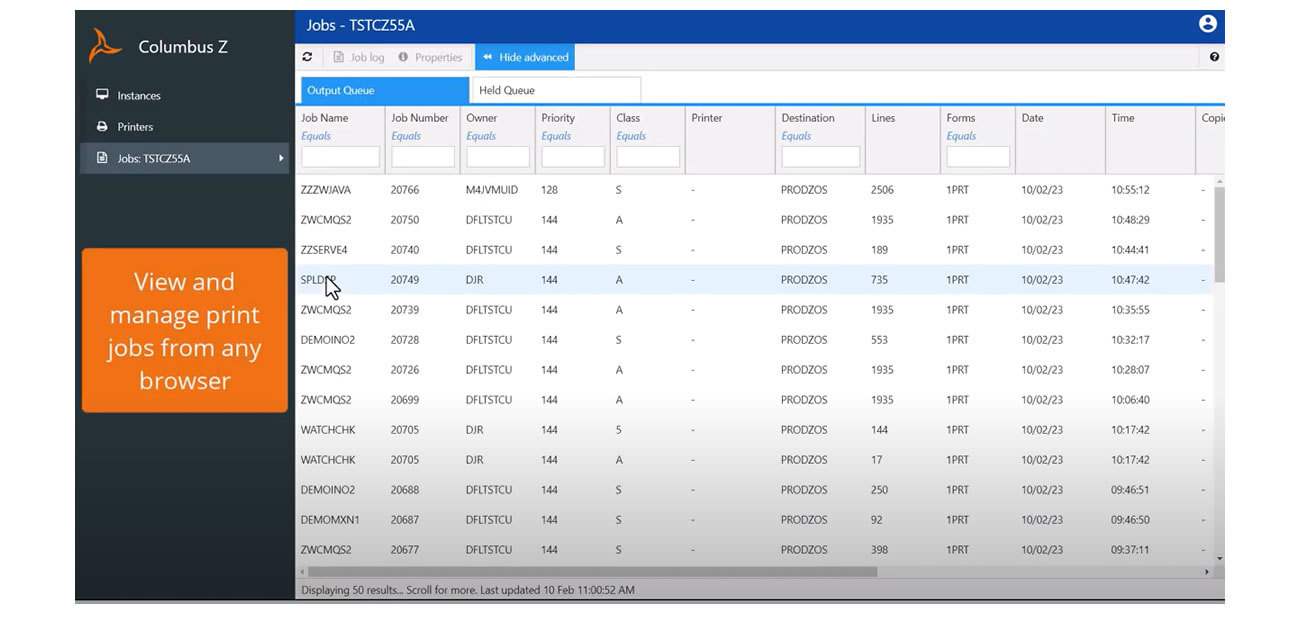The image size is (1300, 620).
Task: Click the refresh jobs icon
Action: 309,57
